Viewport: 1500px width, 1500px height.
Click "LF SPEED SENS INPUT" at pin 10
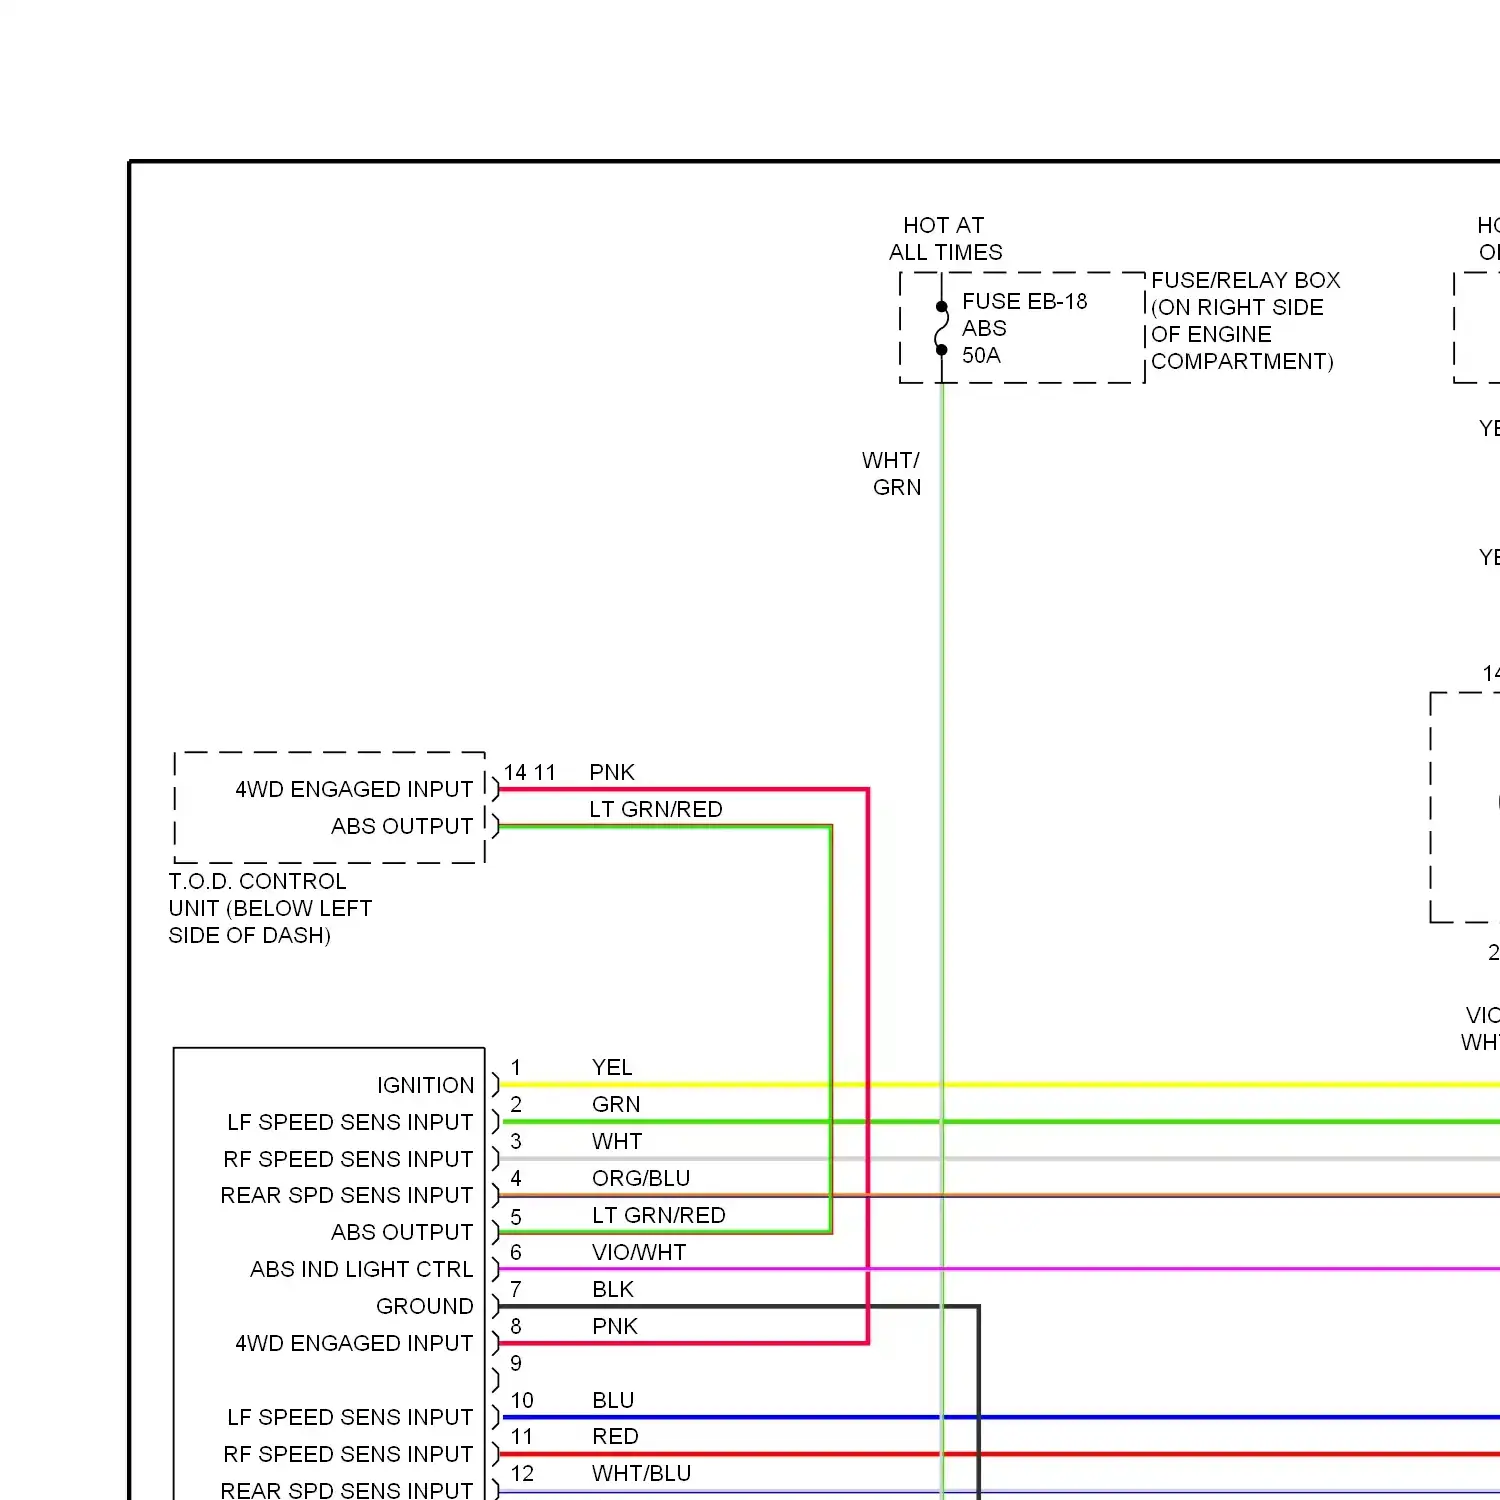[350, 1417]
